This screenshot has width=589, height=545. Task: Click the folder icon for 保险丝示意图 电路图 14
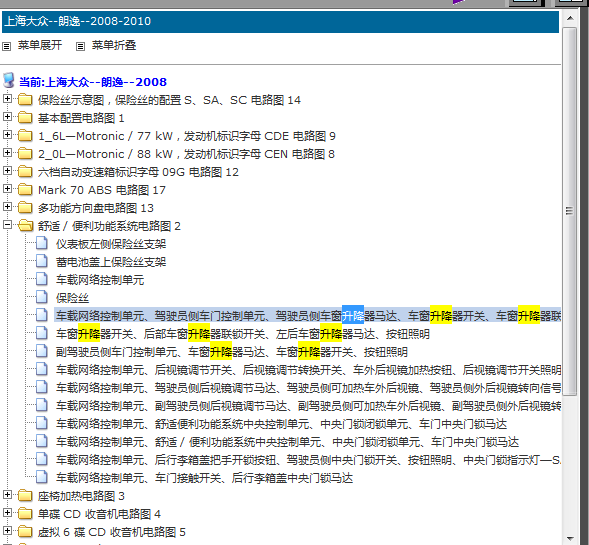25,100
